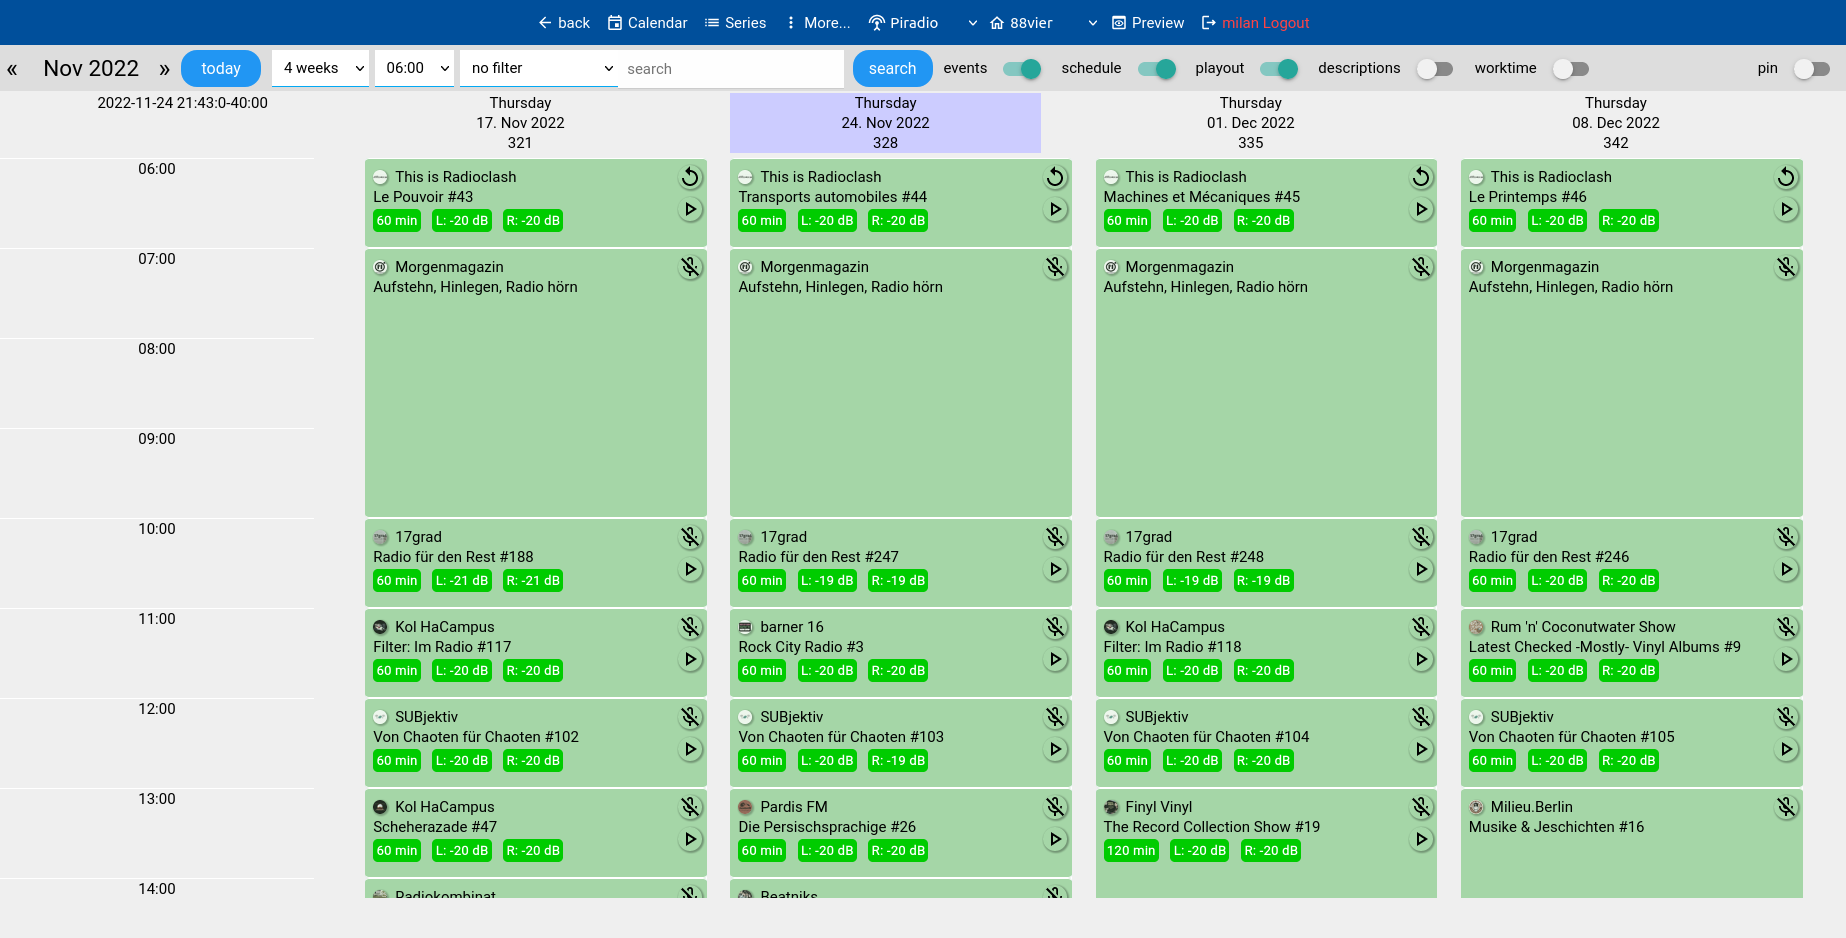The height and width of the screenshot is (938, 1846).
Task: Click the replay icon on "Le Printemps #46"
Action: coord(1786,177)
